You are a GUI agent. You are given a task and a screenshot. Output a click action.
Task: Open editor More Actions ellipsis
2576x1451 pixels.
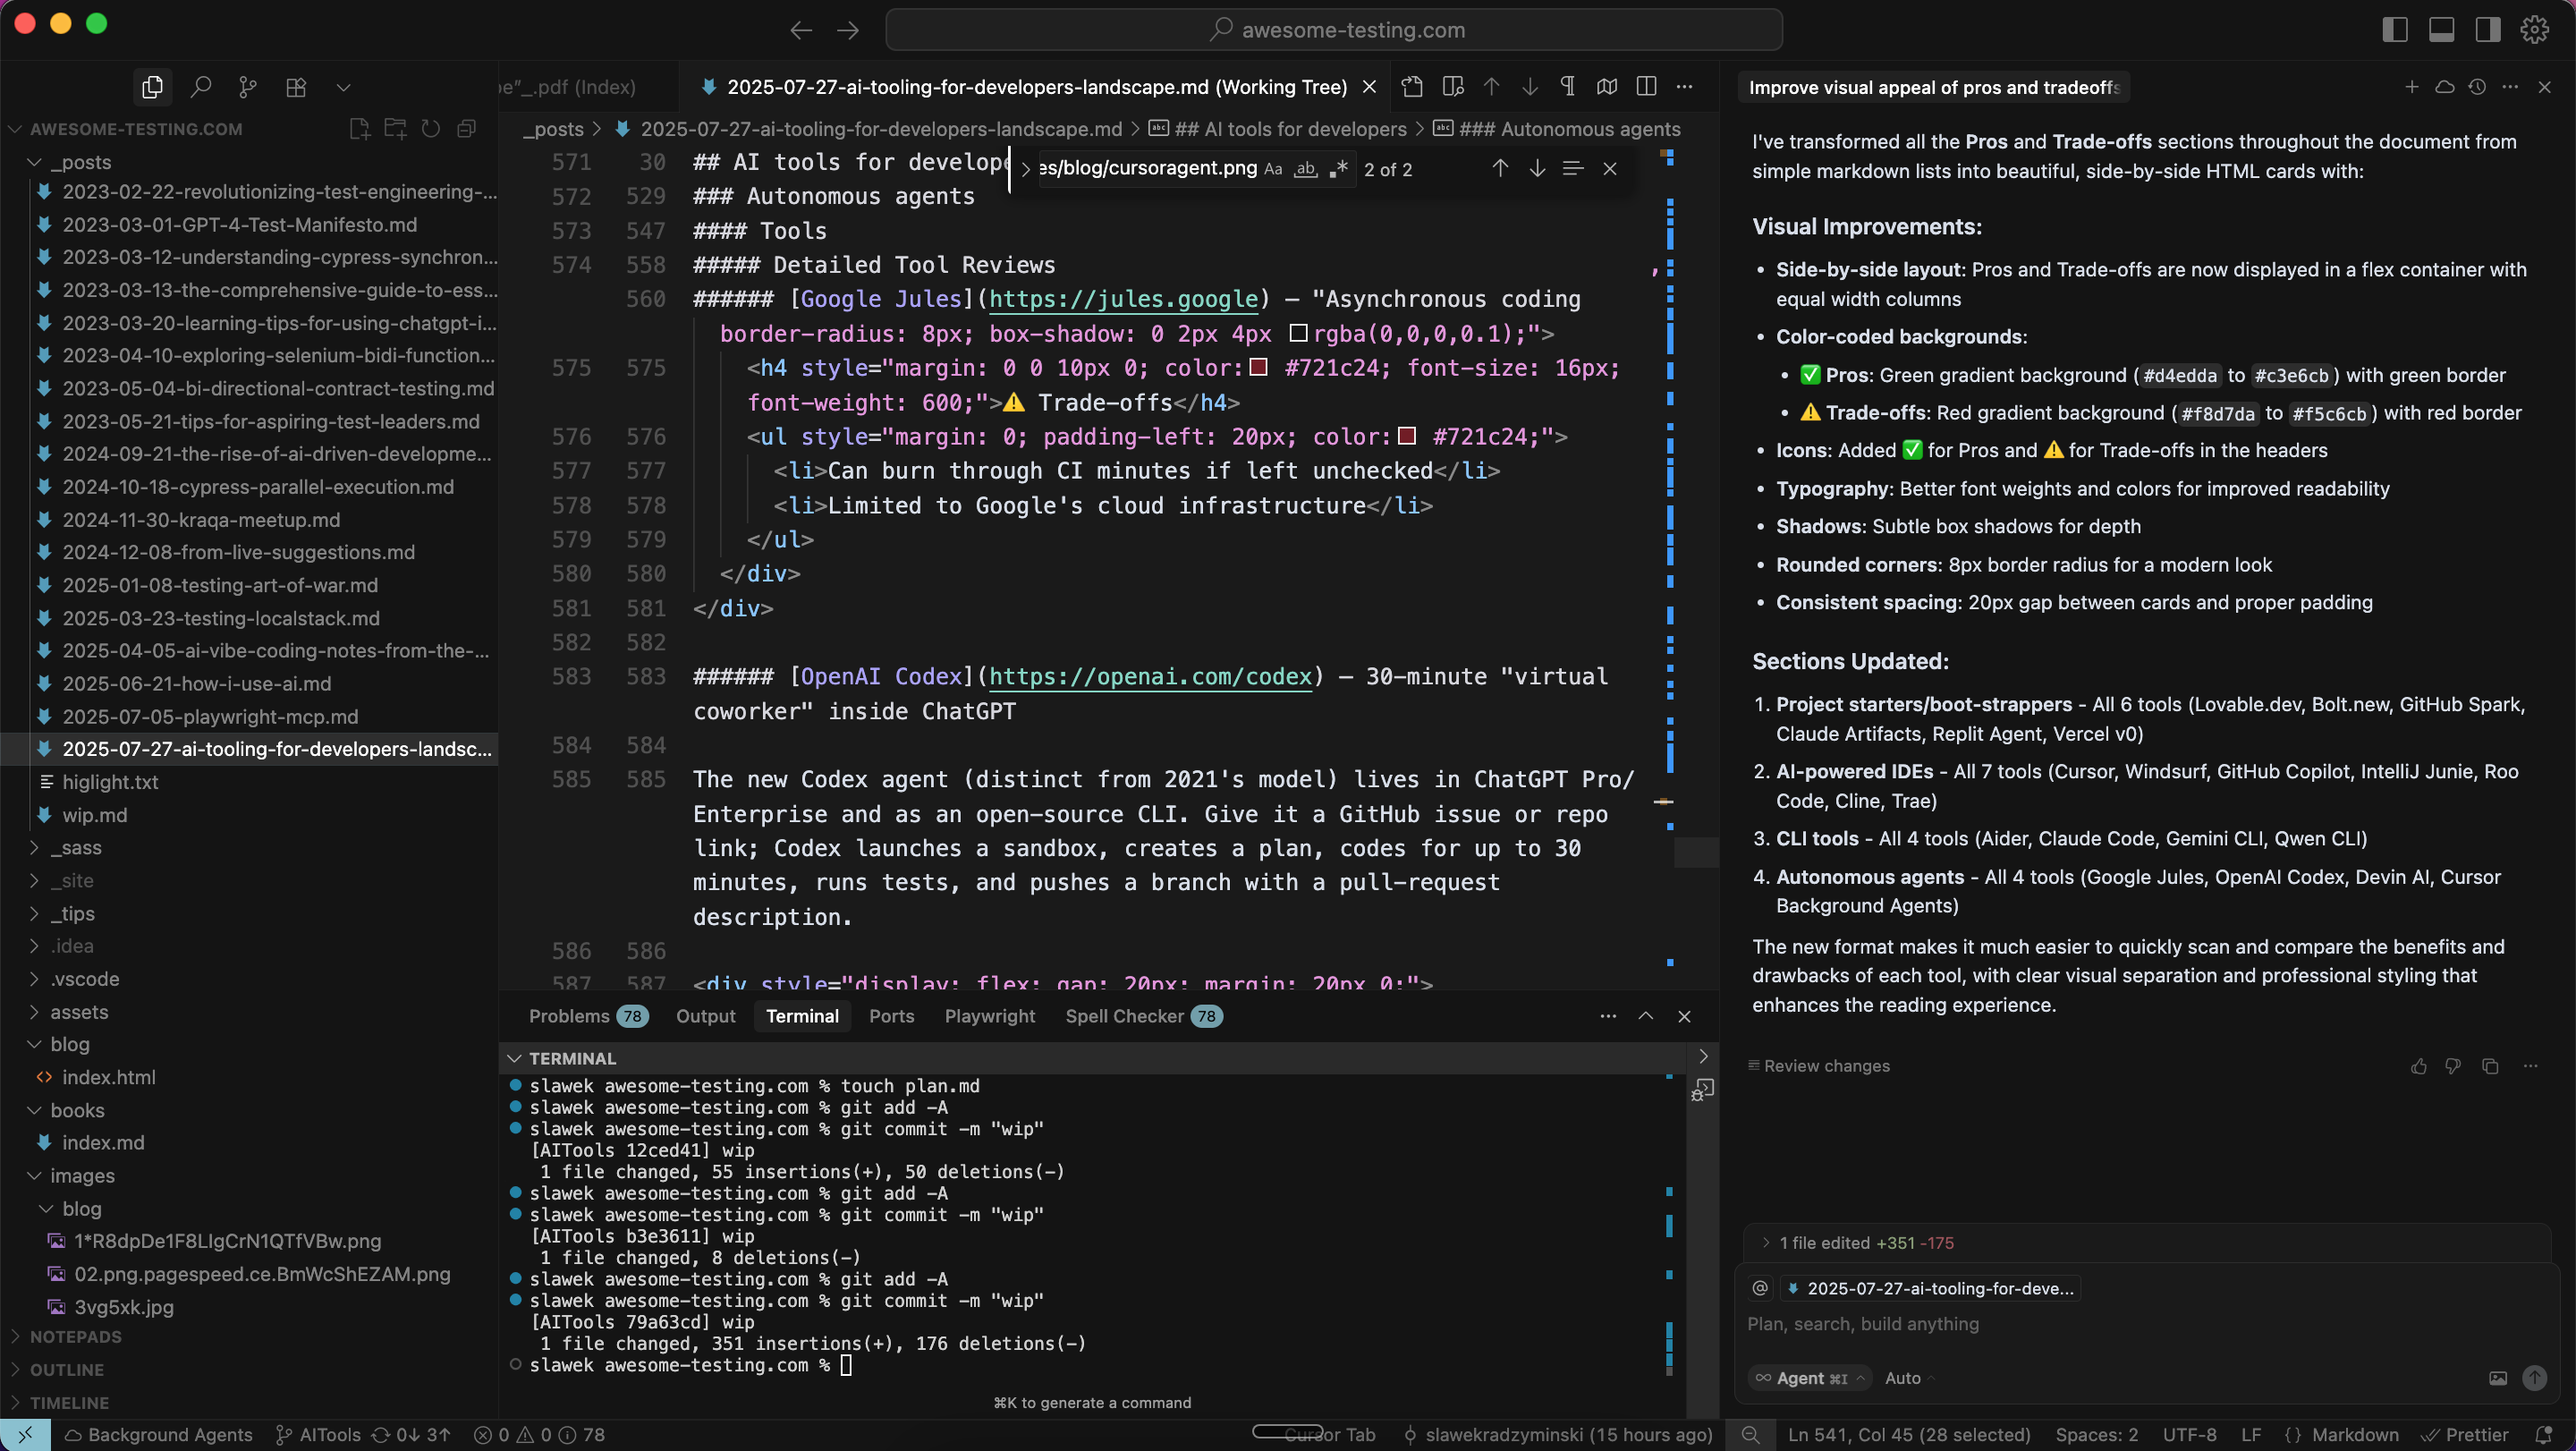(1684, 87)
